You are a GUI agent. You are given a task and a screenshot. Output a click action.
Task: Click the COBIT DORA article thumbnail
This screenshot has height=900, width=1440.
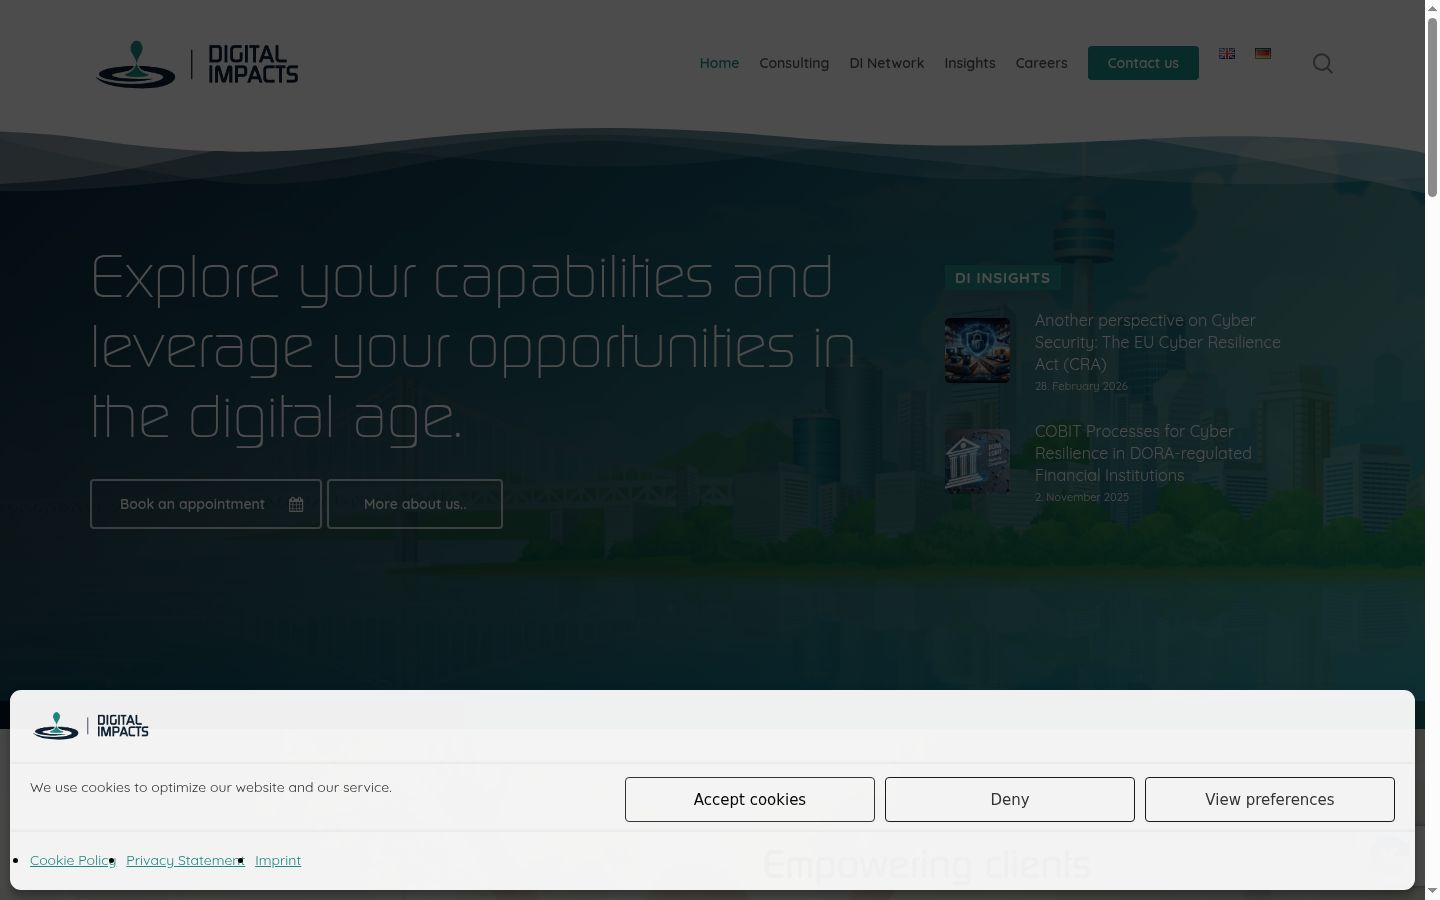978,461
